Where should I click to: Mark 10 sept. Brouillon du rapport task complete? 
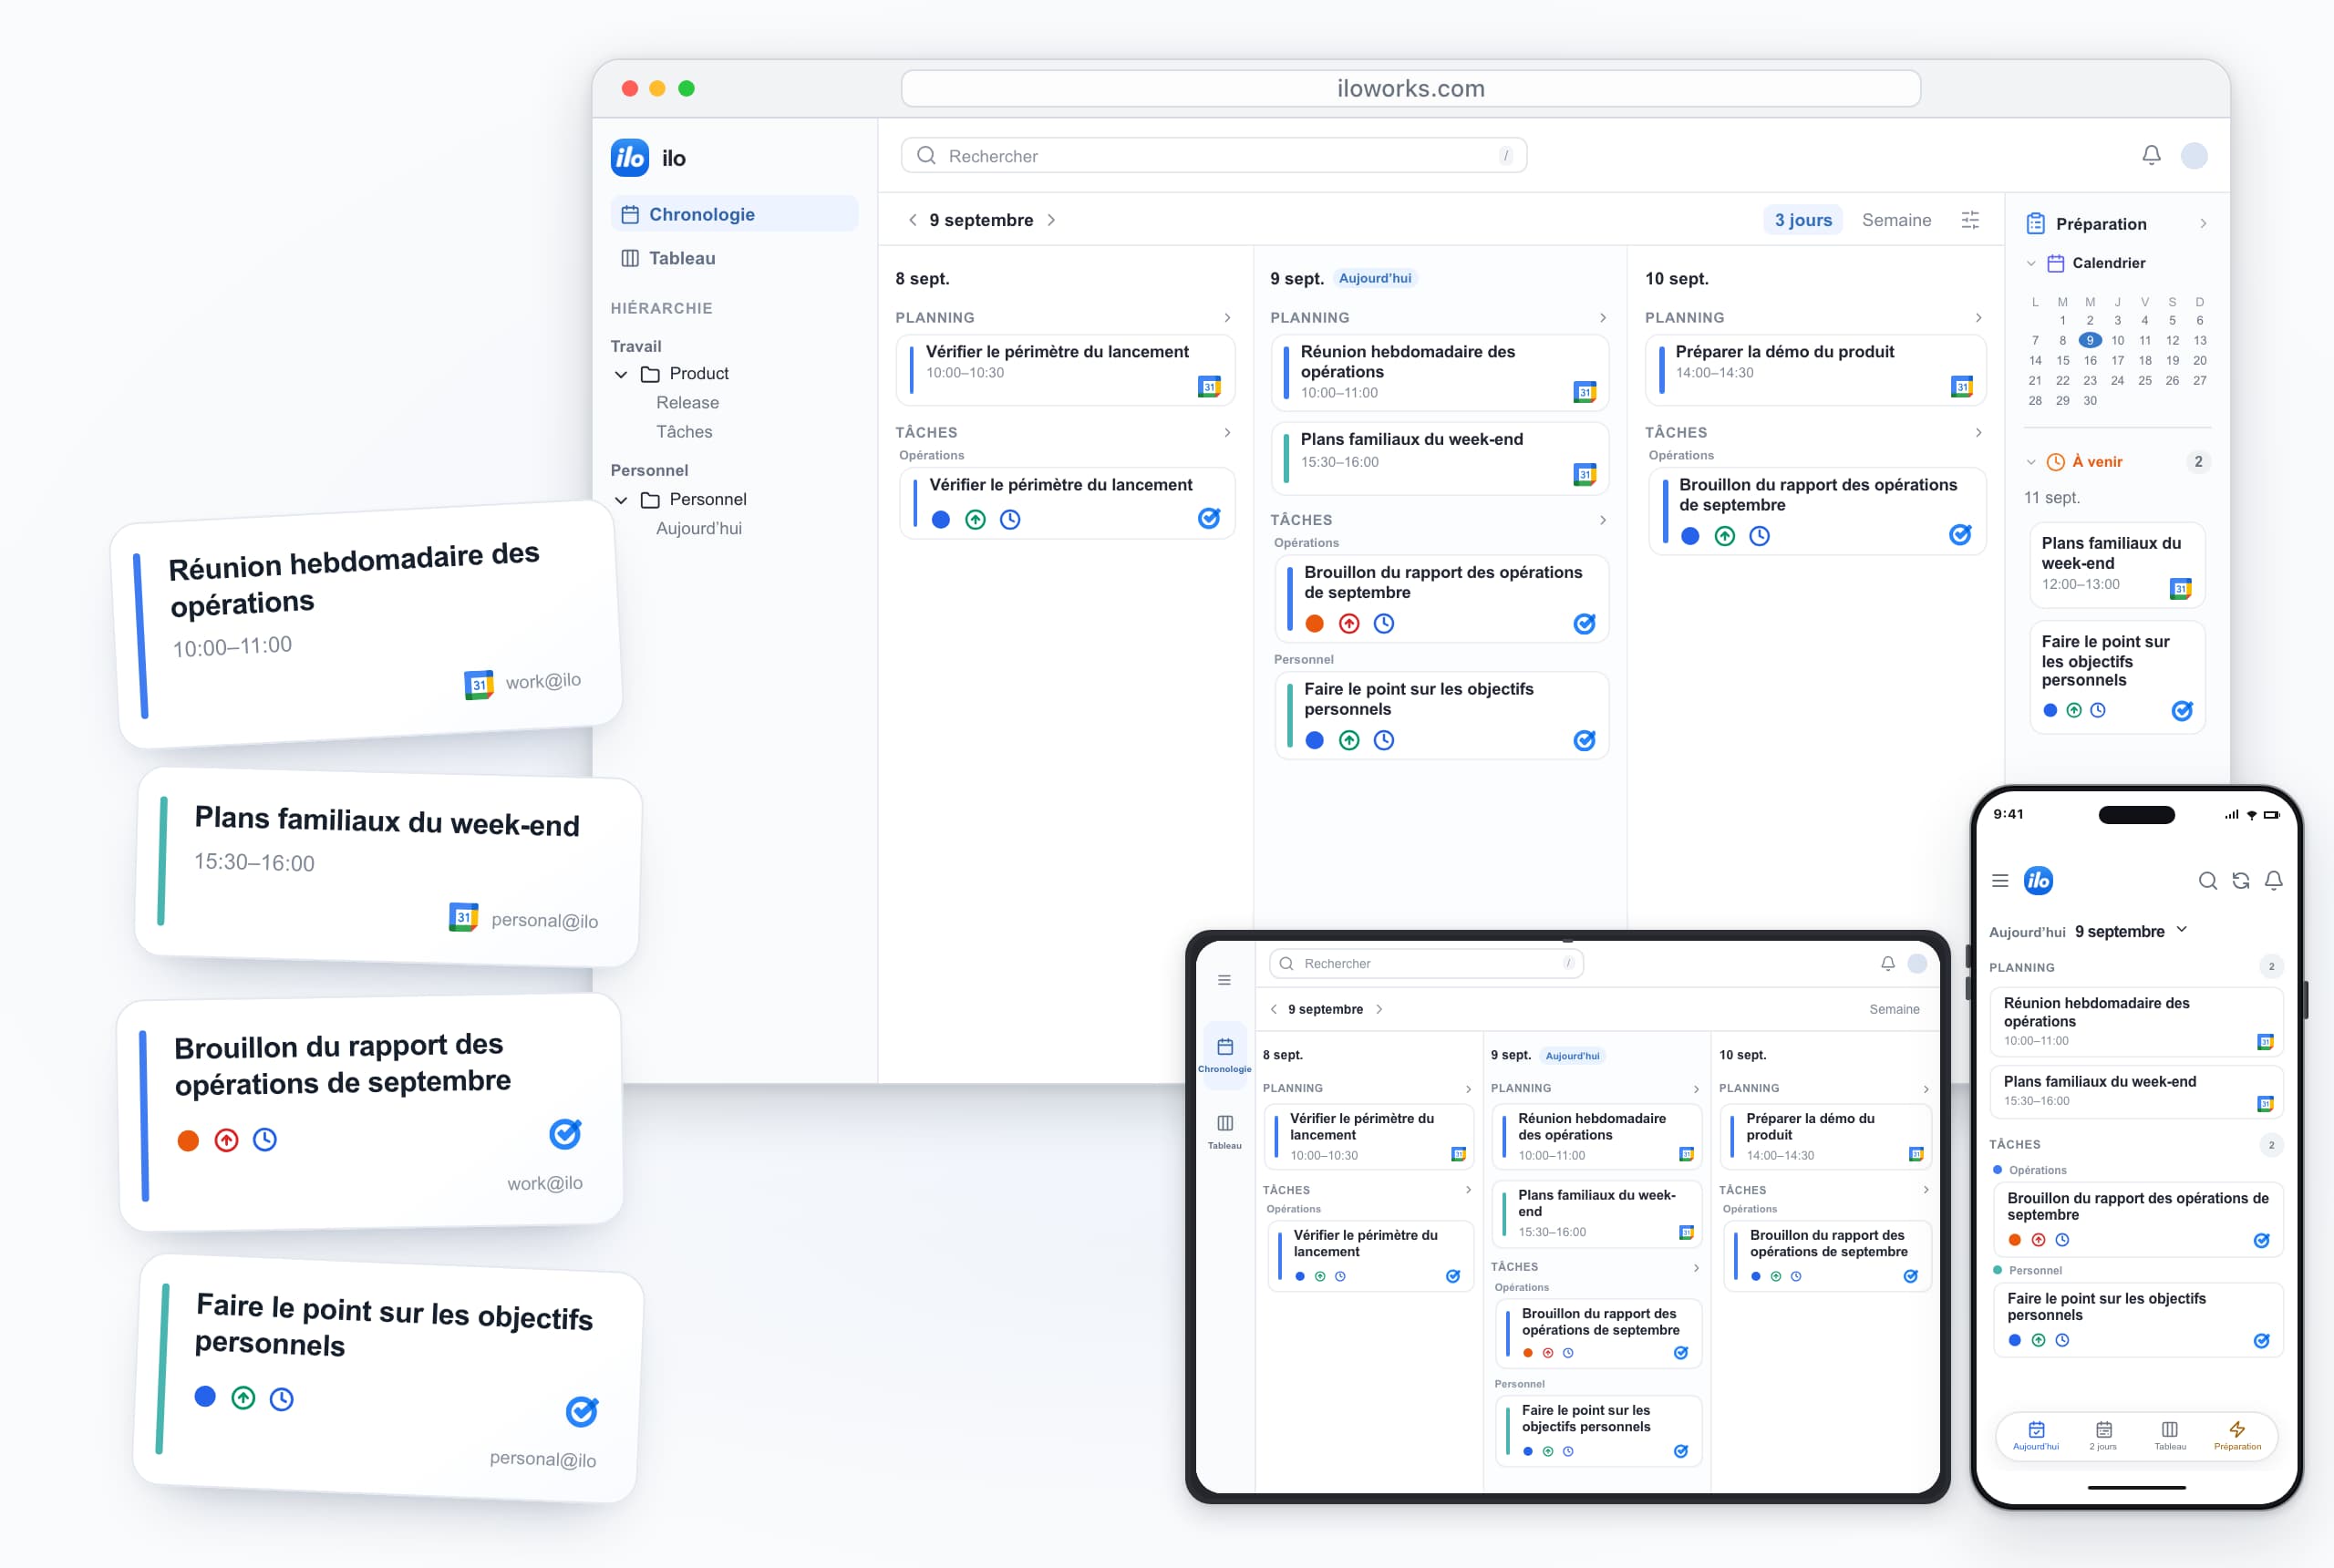tap(1960, 535)
